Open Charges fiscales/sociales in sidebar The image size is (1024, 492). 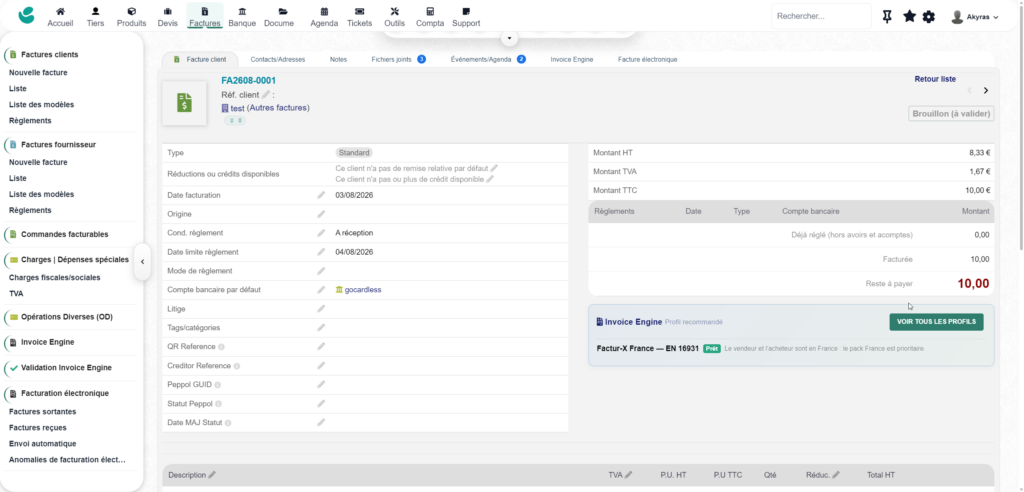pos(54,277)
